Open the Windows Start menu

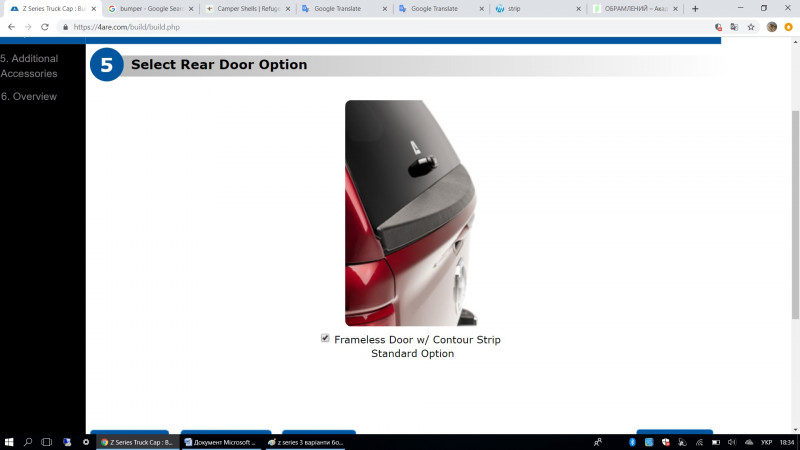coord(9,442)
